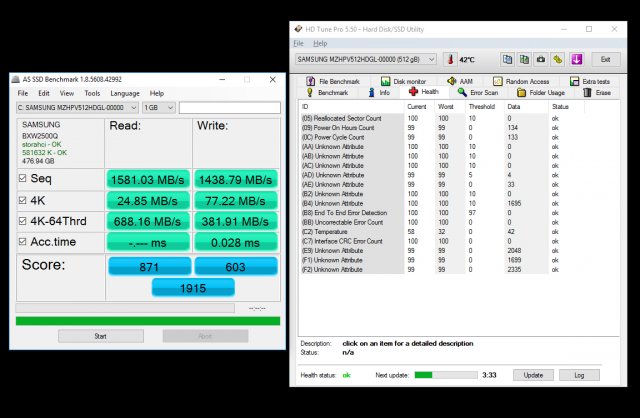Click the greyed Abort button
The height and width of the screenshot is (418, 640).
(205, 336)
